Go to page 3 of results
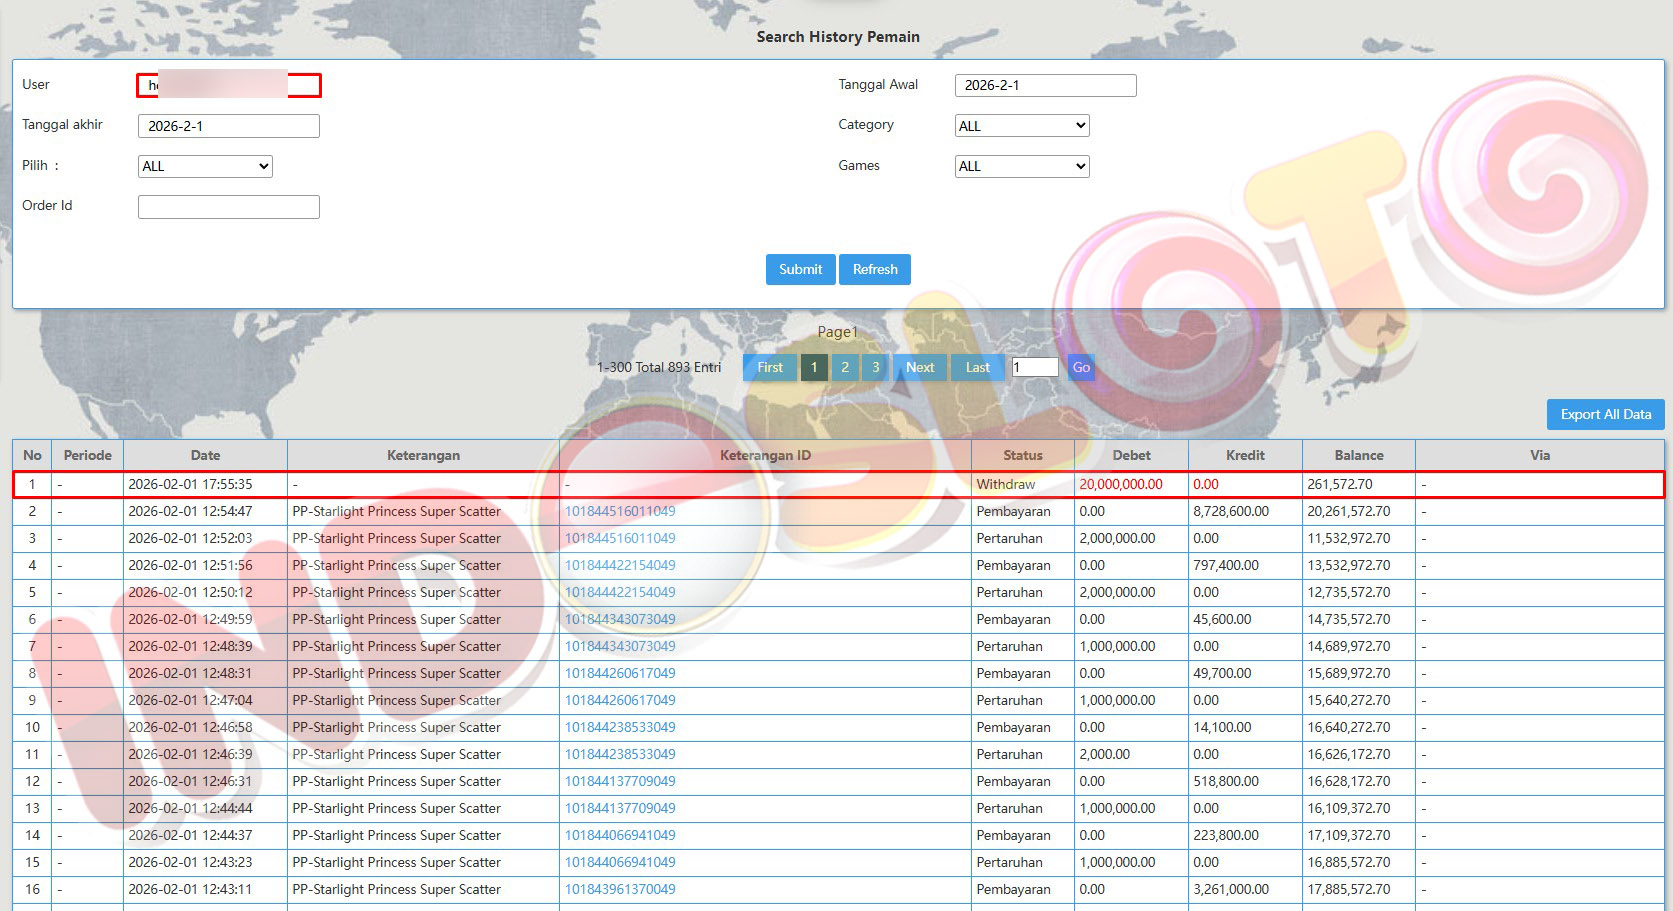Viewport: 1673px width, 911px height. tap(876, 367)
